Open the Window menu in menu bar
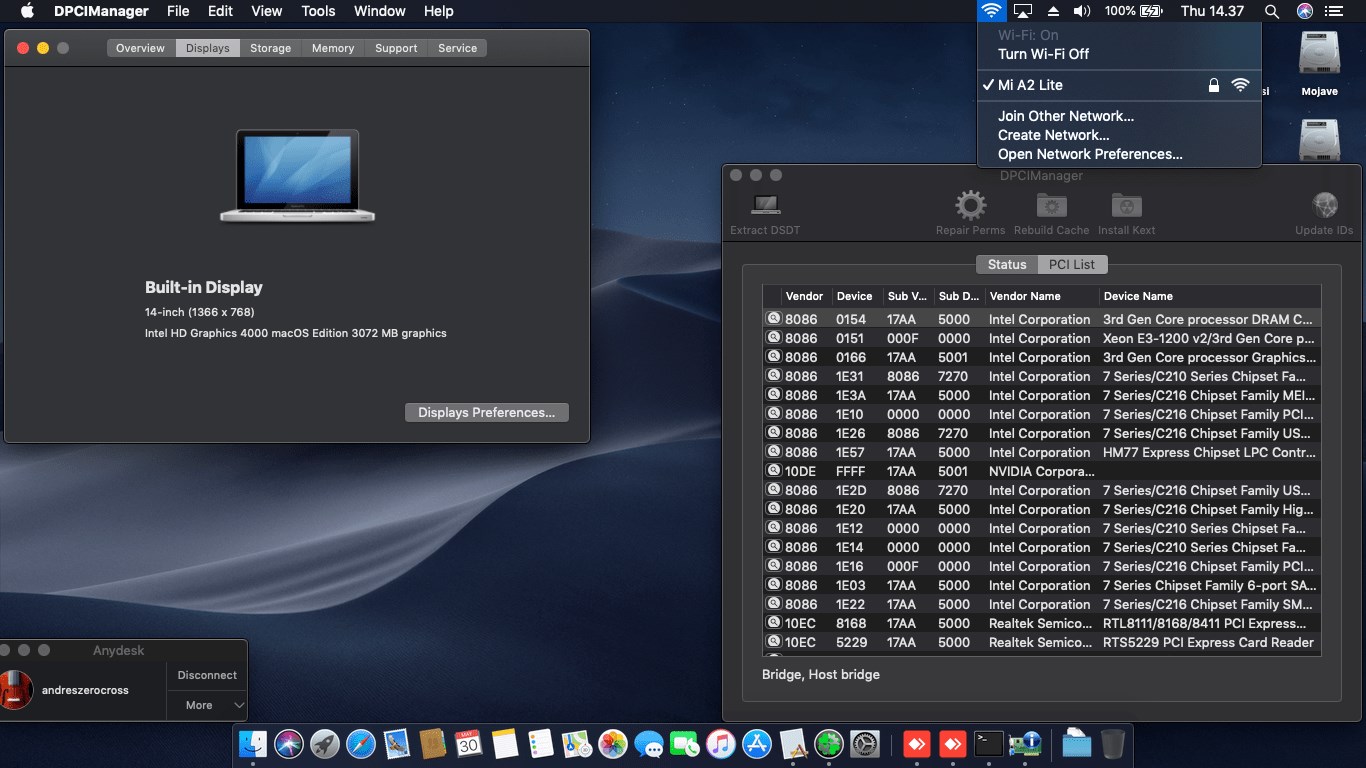Image resolution: width=1366 pixels, height=768 pixels. pos(379,11)
